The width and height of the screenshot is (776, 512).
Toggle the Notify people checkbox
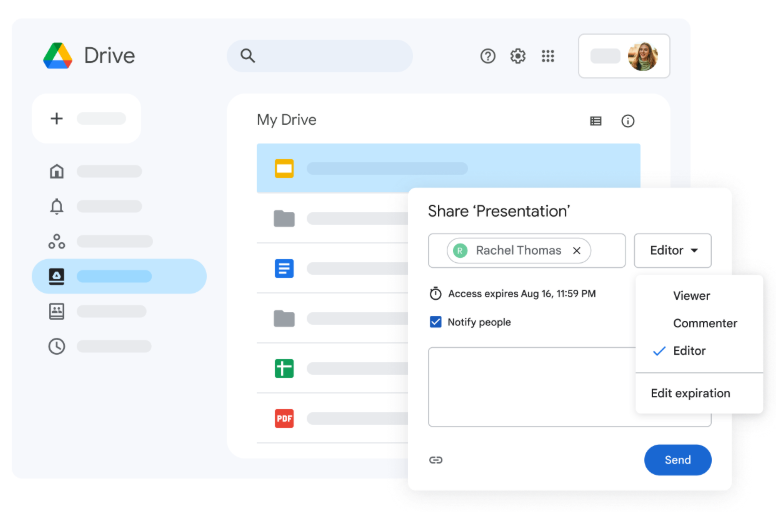[x=436, y=322]
